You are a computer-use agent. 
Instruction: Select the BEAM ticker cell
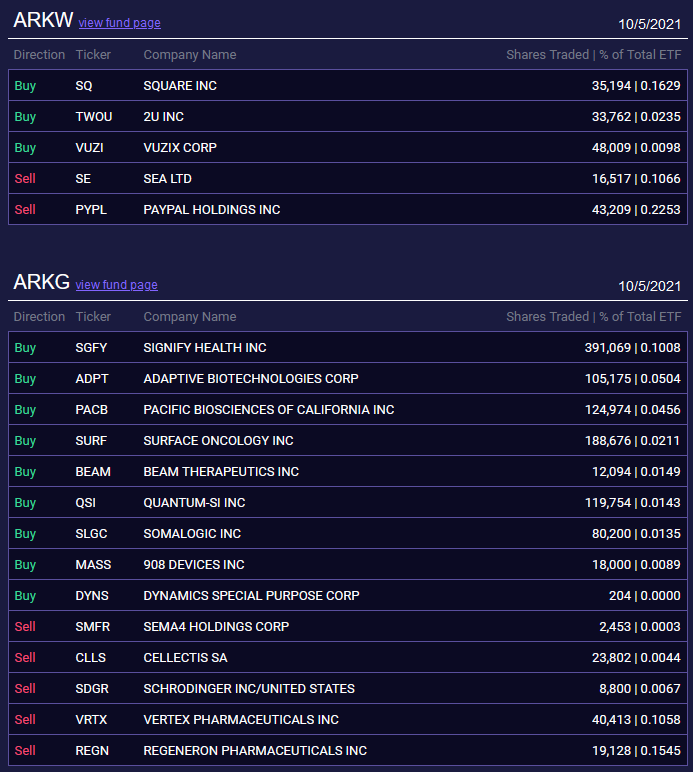(x=93, y=472)
